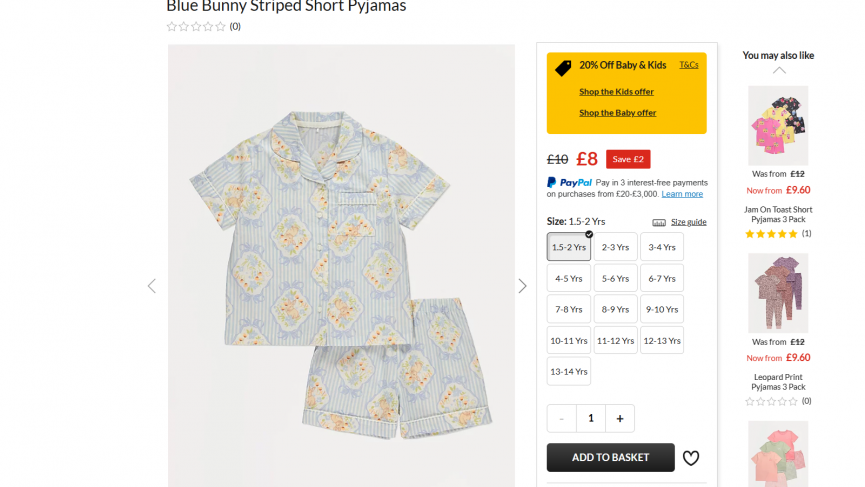Screen dimensions: 865x487
Task: Open the Shop the Baby offer link
Action: [x=617, y=113]
